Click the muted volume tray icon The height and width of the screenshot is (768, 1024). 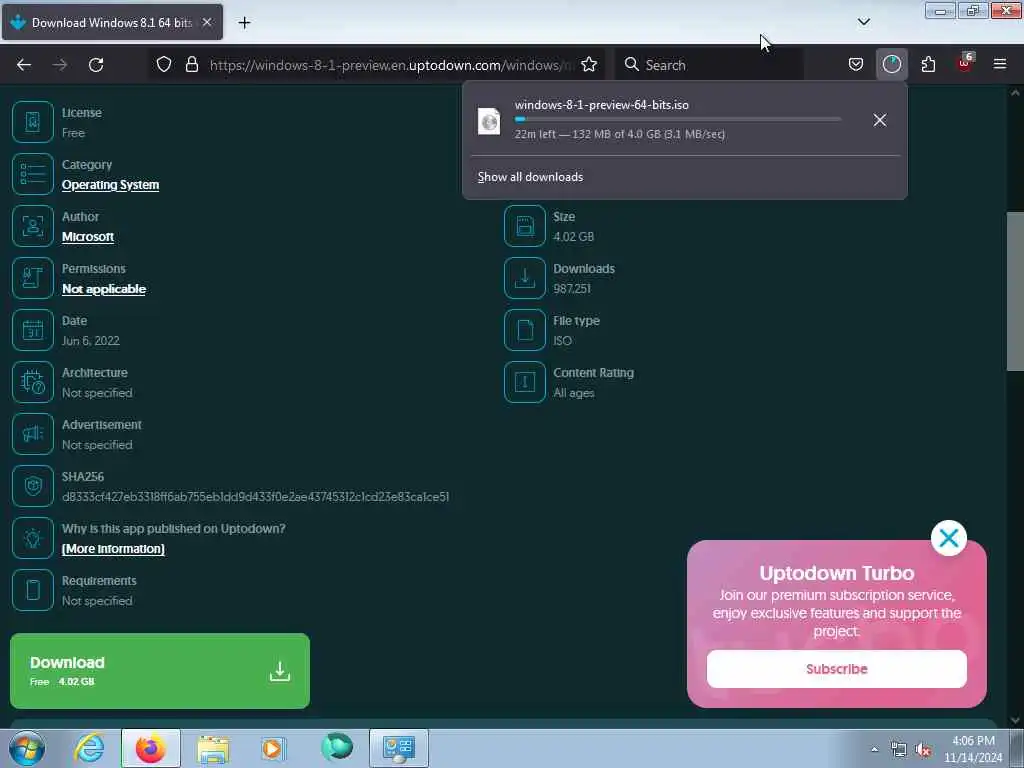coord(923,750)
